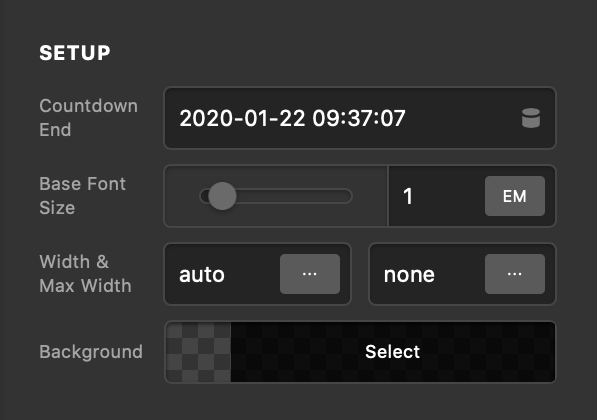This screenshot has height=420, width=597.
Task: Open the unit picker beside none max width
Action: coord(515,274)
